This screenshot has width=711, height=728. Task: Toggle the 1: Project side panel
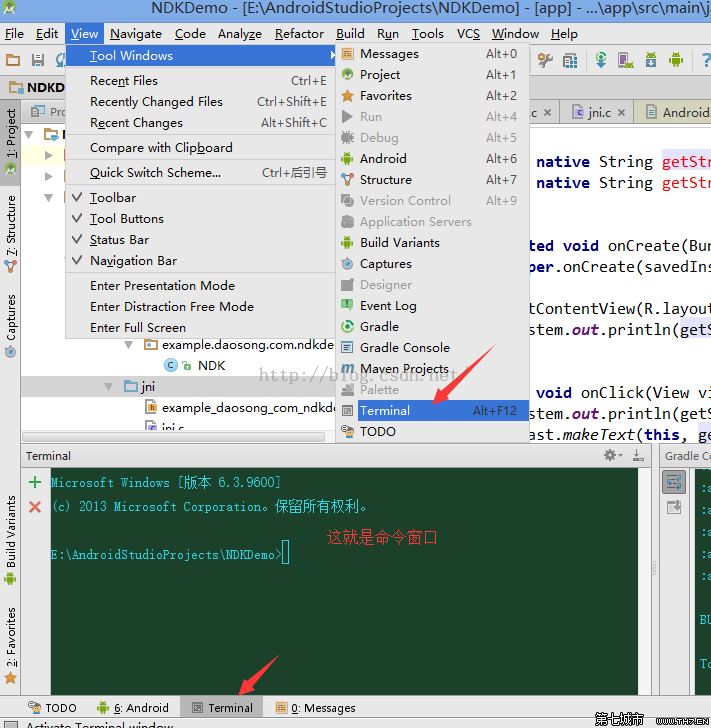click(10, 142)
